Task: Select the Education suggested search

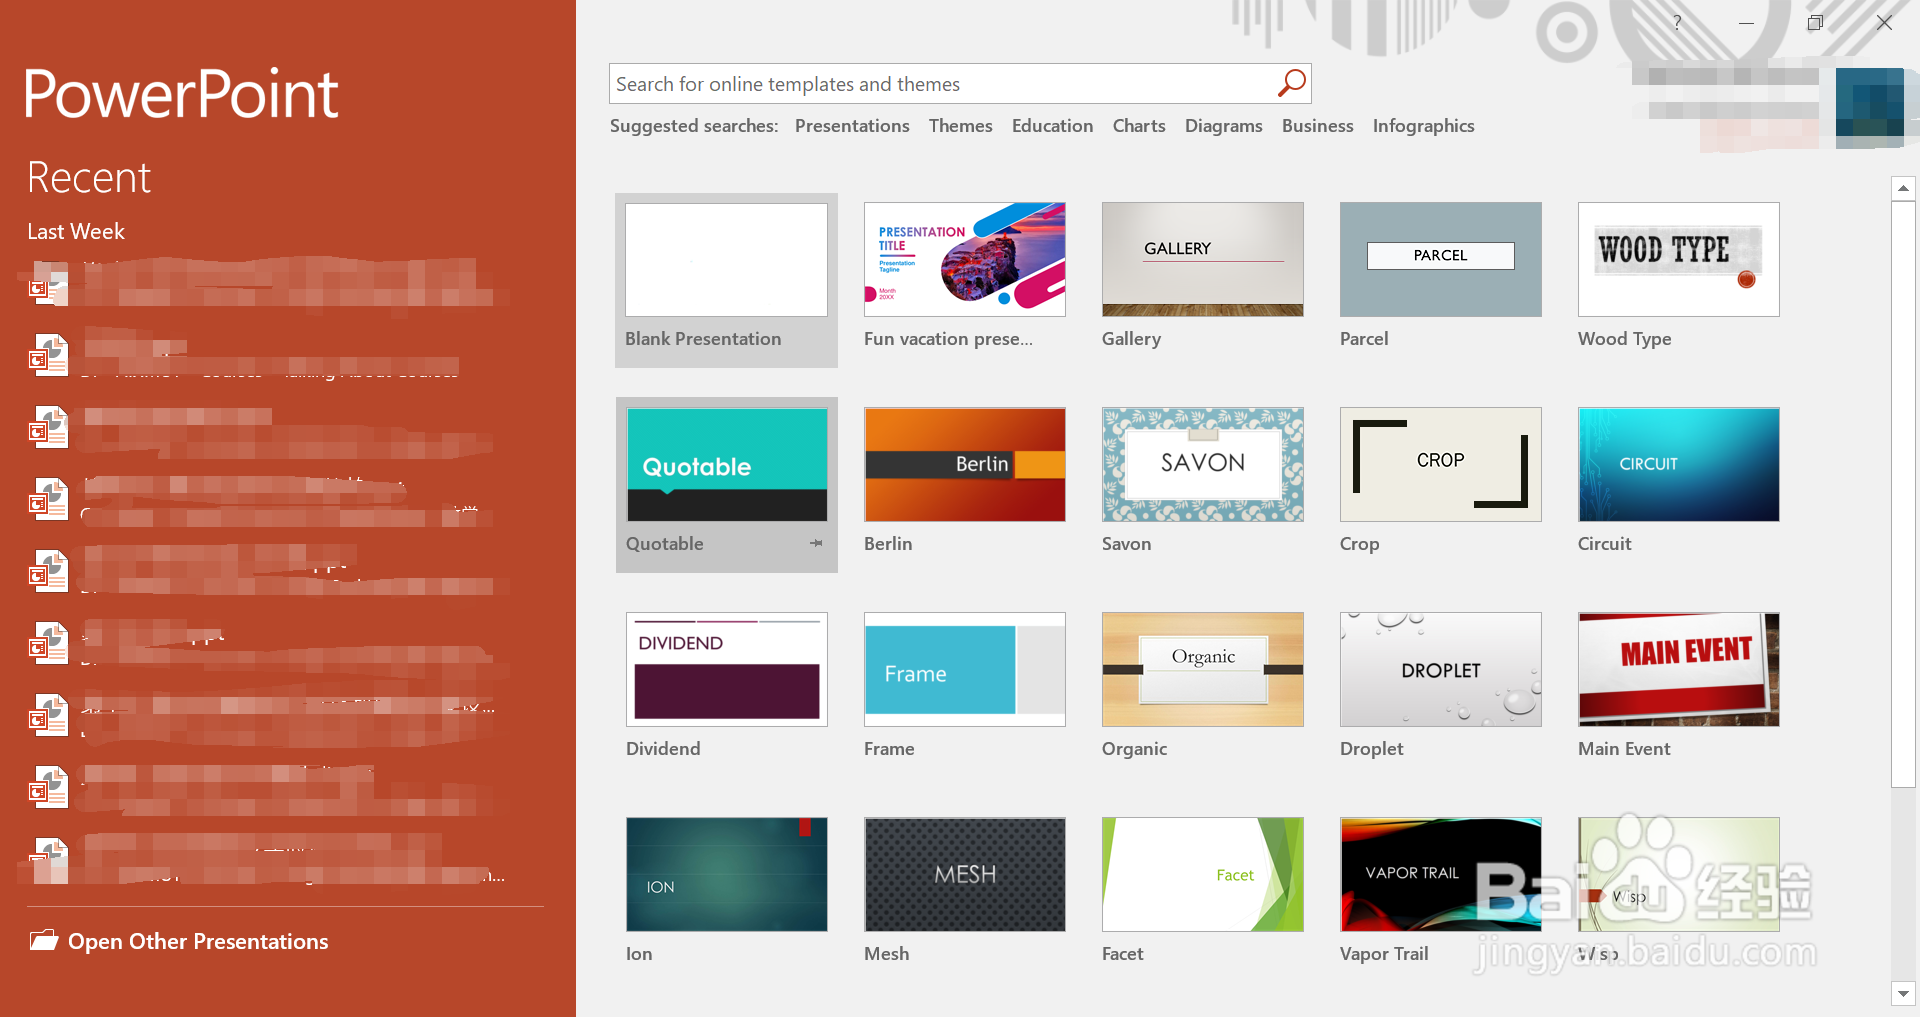Action: point(1052,126)
